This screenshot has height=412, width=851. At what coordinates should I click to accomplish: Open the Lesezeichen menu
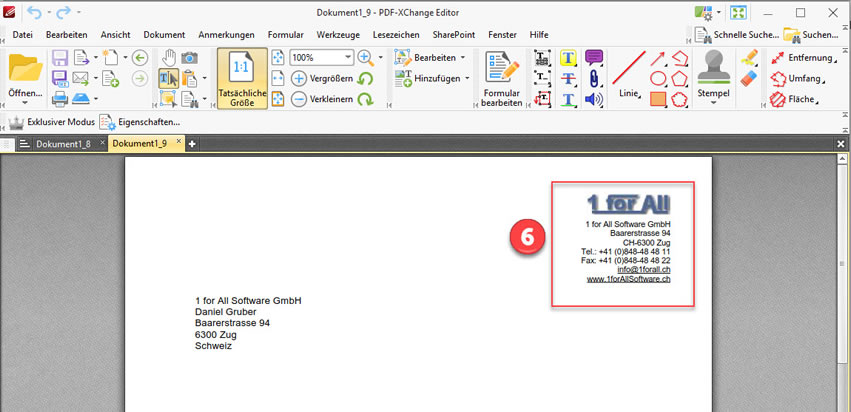(396, 35)
